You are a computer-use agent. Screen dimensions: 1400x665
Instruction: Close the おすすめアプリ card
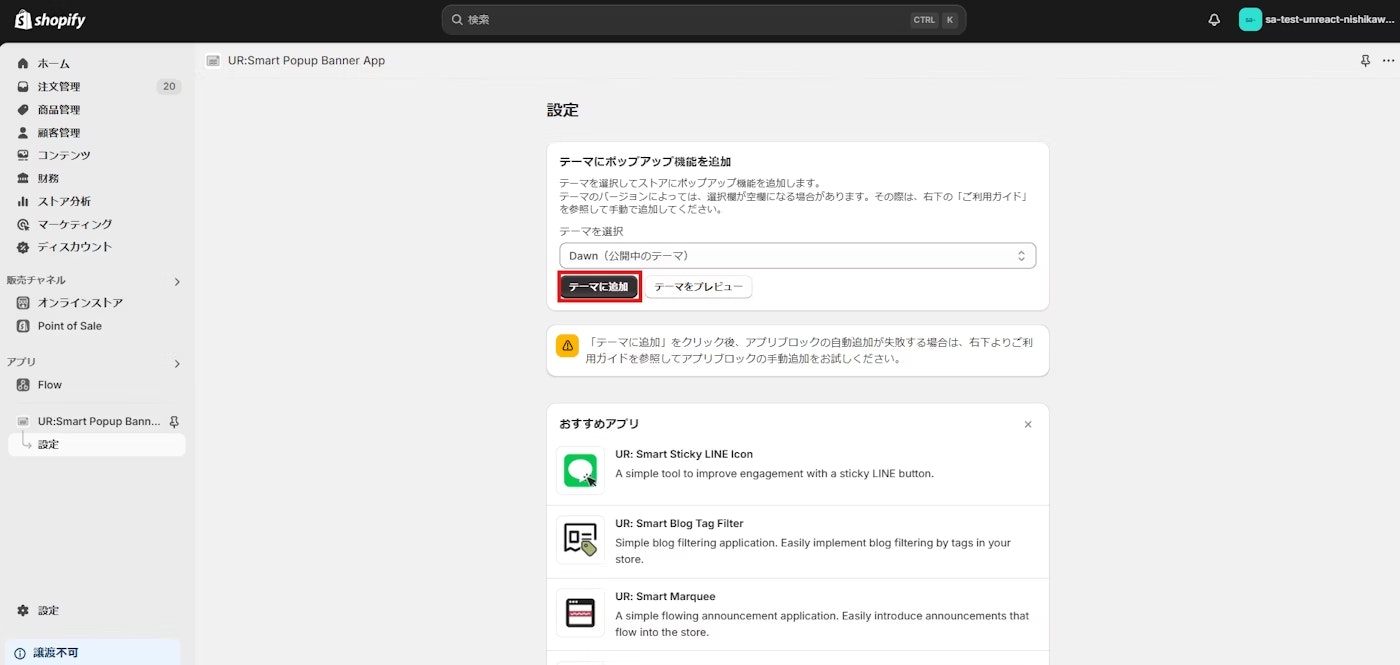(x=1028, y=425)
